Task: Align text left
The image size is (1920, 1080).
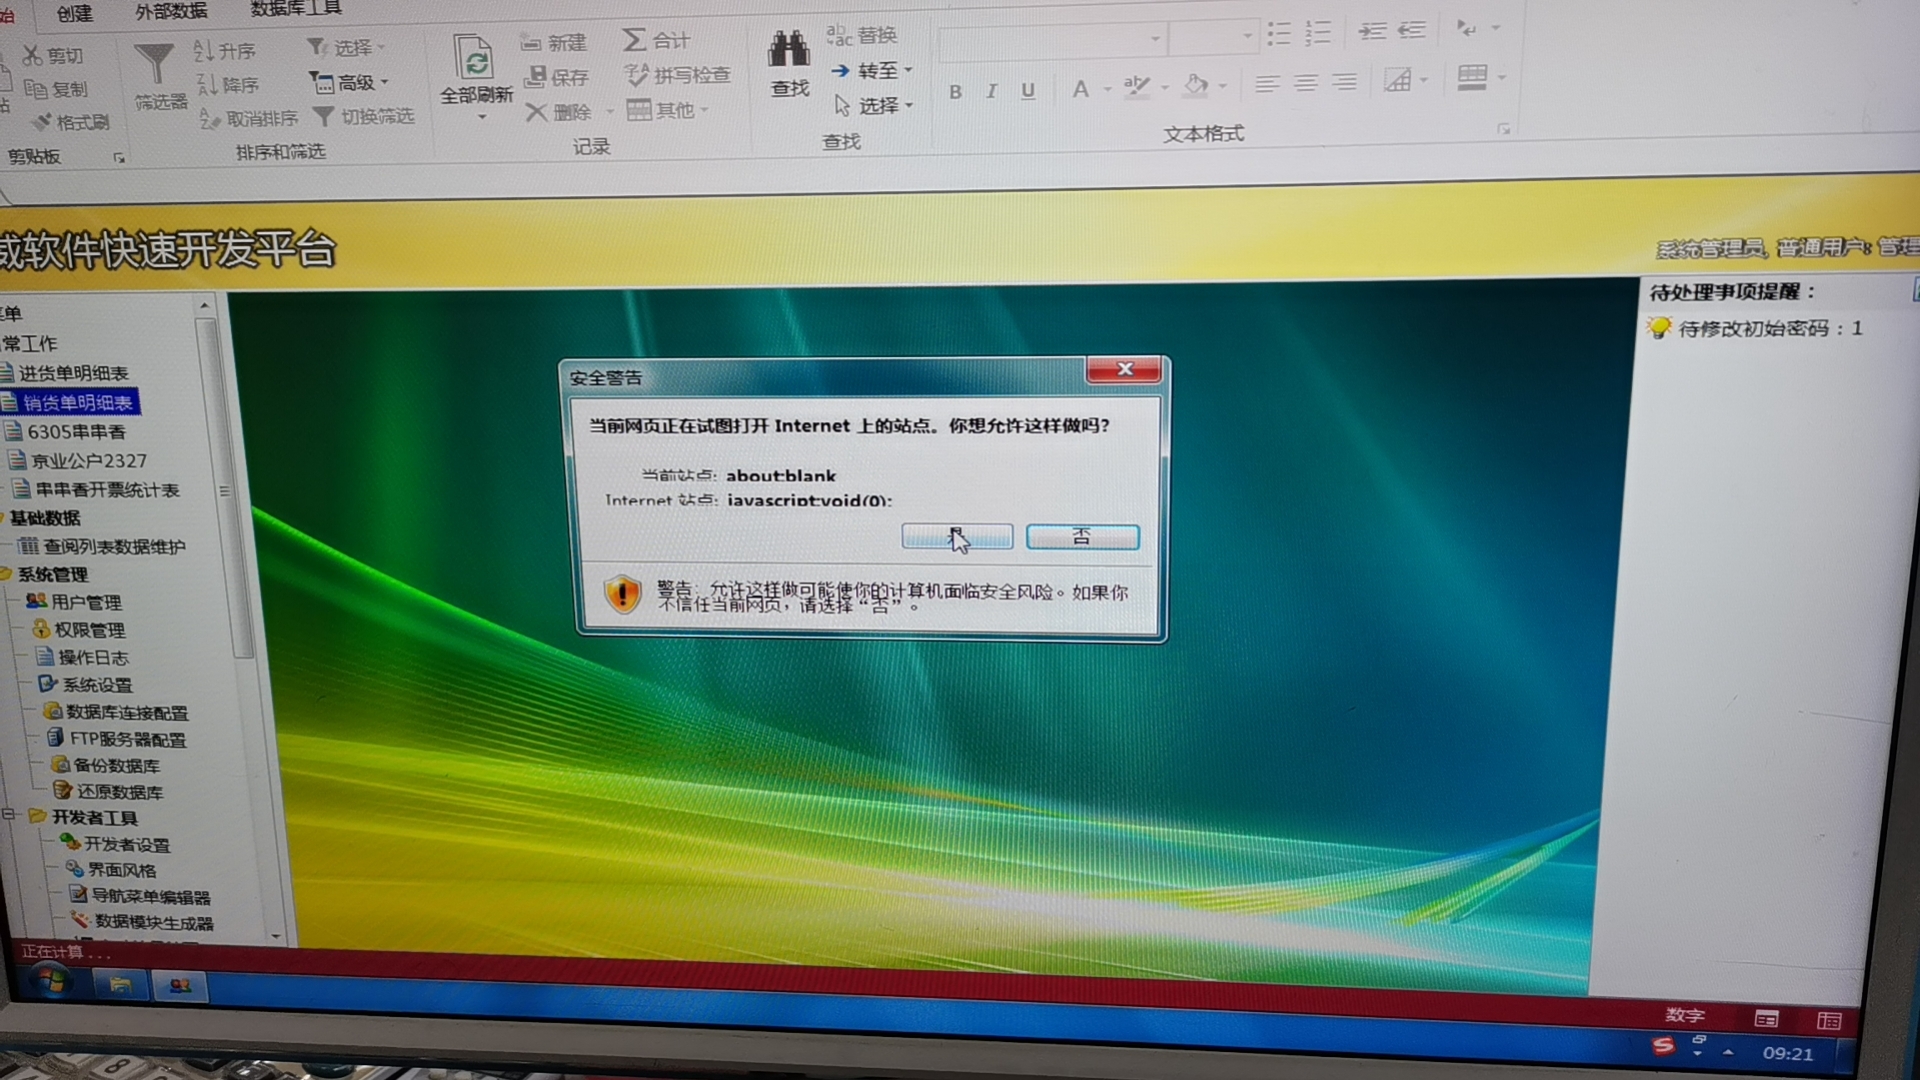Action: pos(1267,83)
